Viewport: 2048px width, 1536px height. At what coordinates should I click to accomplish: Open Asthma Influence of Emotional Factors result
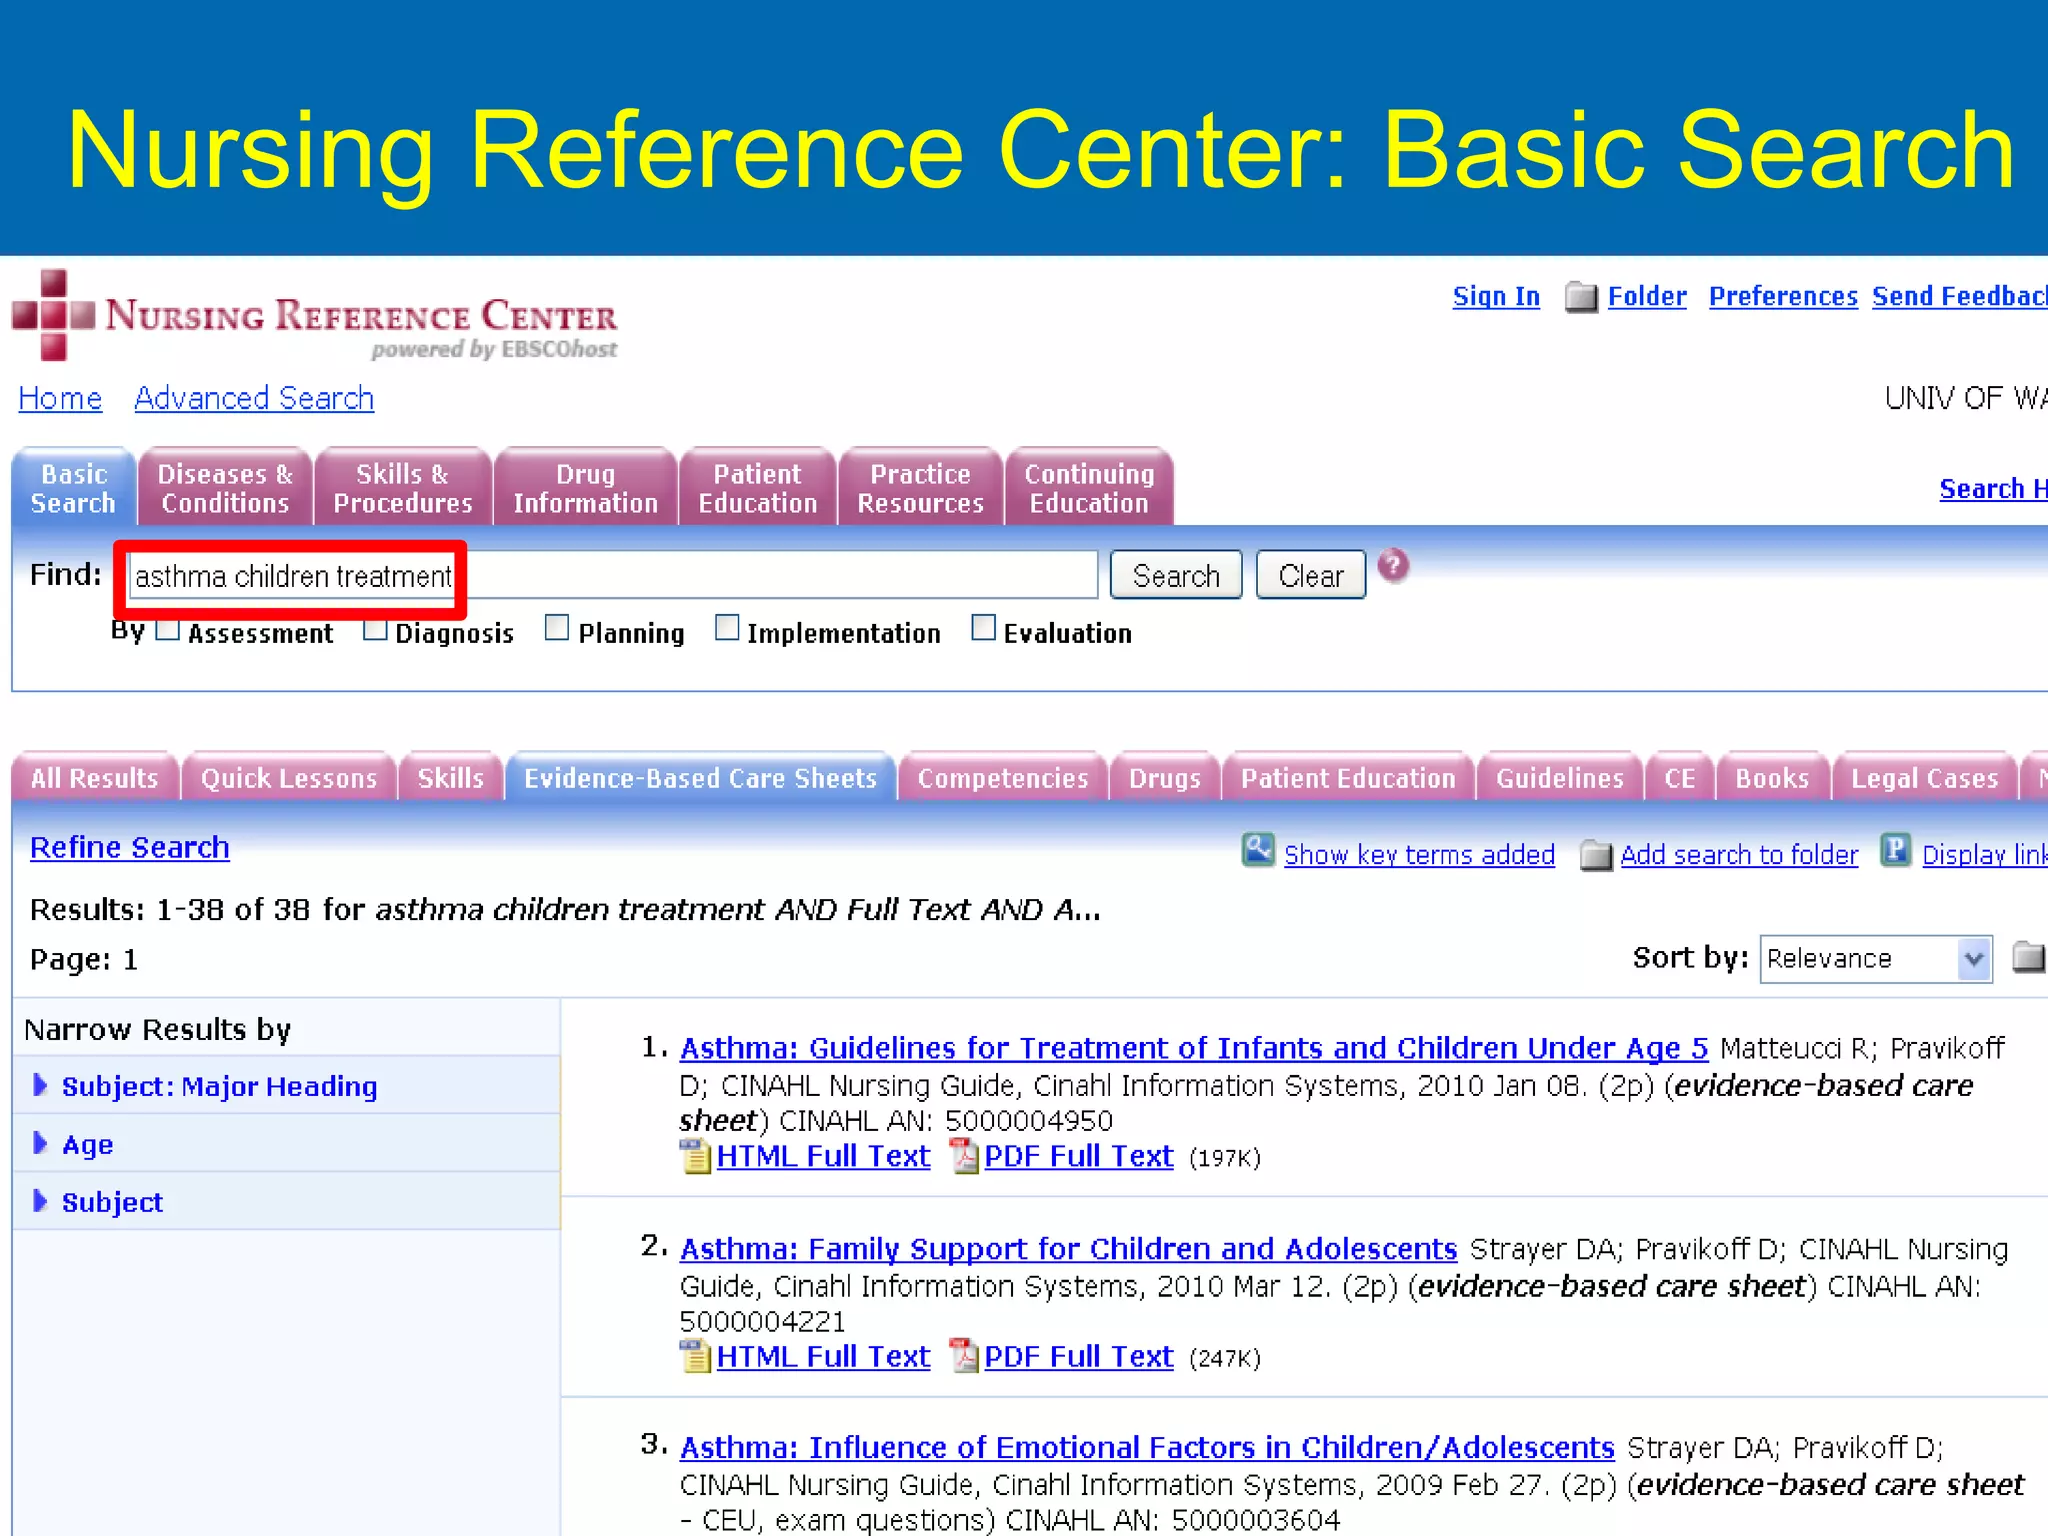(1147, 1448)
